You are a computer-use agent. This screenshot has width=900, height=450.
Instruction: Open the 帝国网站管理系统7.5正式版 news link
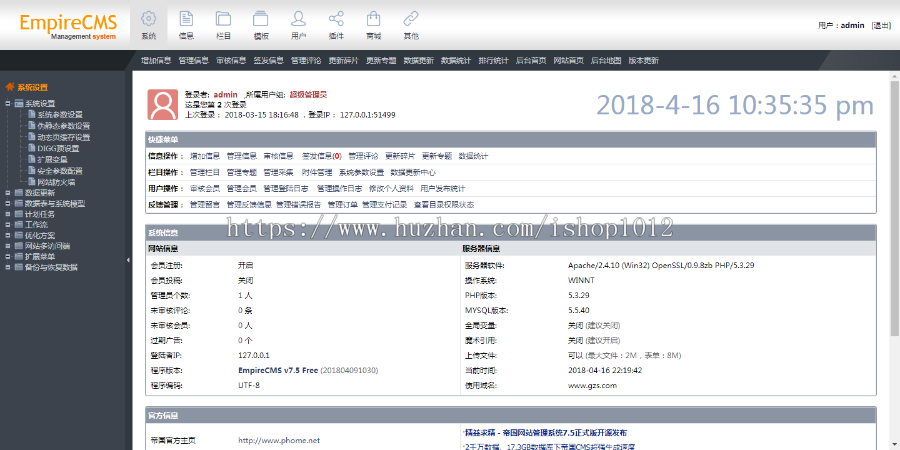pyautogui.click(x=545, y=432)
